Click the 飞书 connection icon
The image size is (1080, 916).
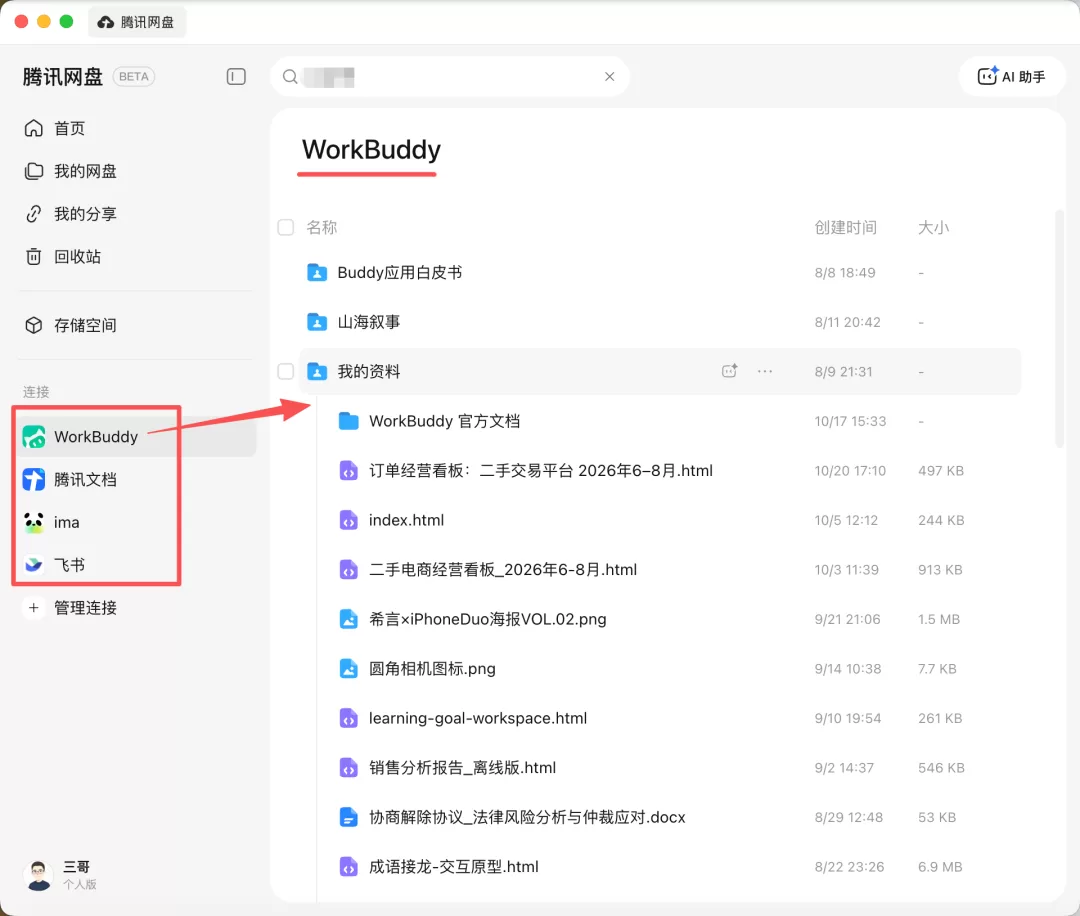click(x=34, y=565)
